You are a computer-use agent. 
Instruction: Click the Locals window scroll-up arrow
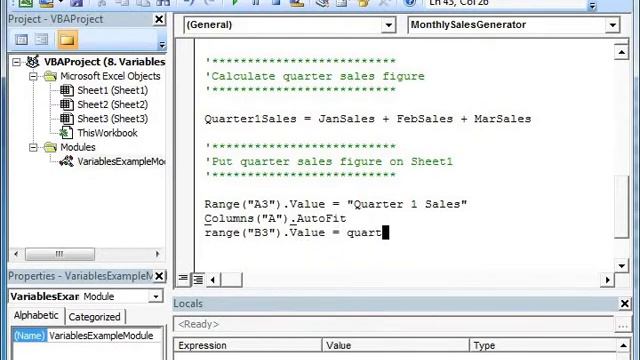623,346
